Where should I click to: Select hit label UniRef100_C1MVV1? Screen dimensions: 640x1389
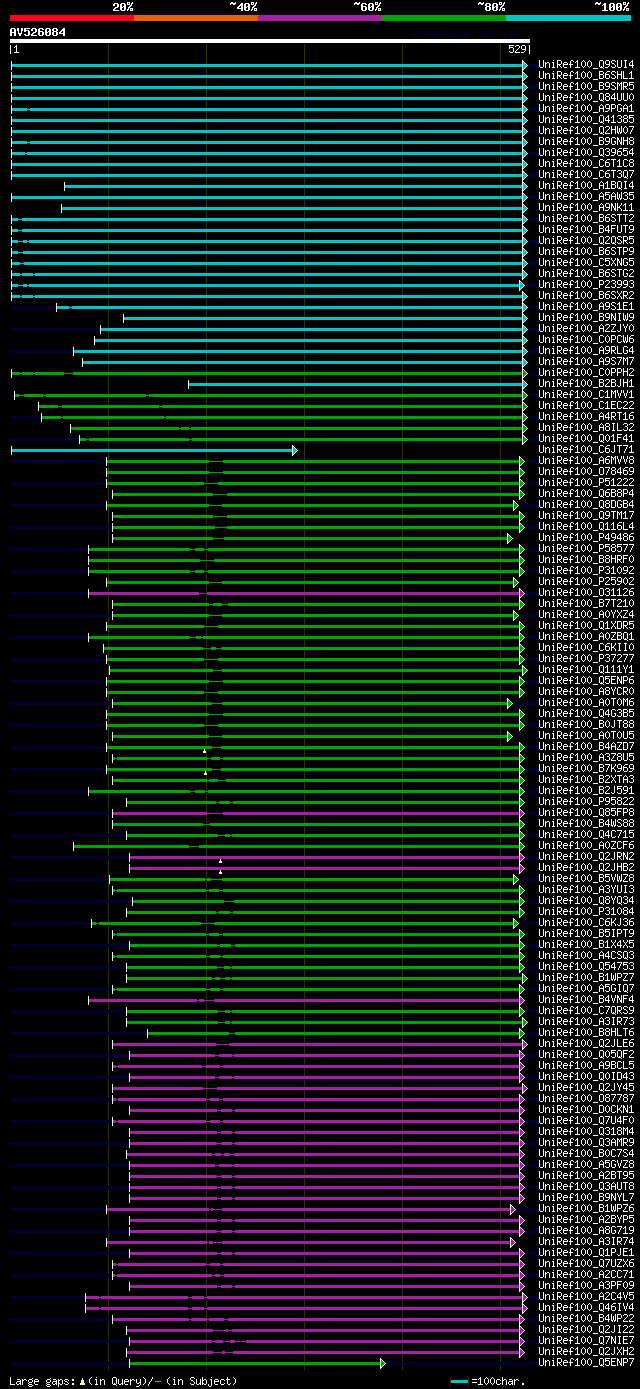586,394
